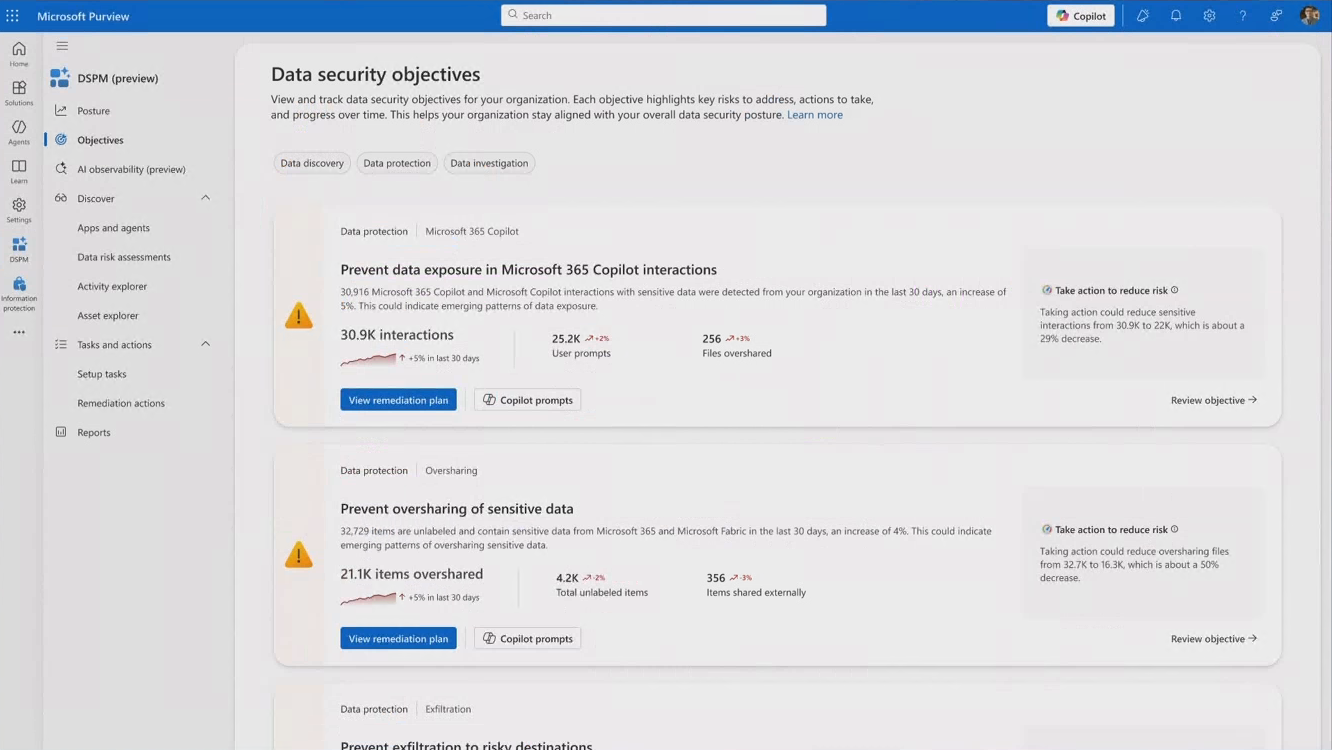Open Apps and agents
1332x750 pixels.
(114, 228)
